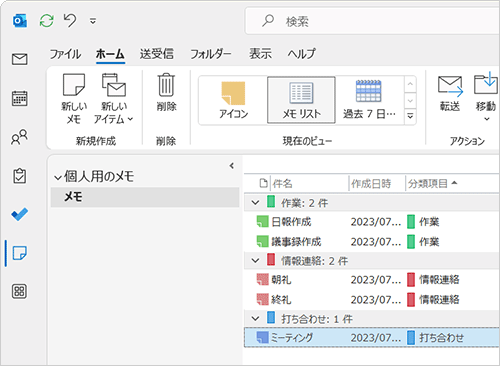This screenshot has width=500, height=366.
Task: Open the ファイル tab
Action: [x=65, y=54]
